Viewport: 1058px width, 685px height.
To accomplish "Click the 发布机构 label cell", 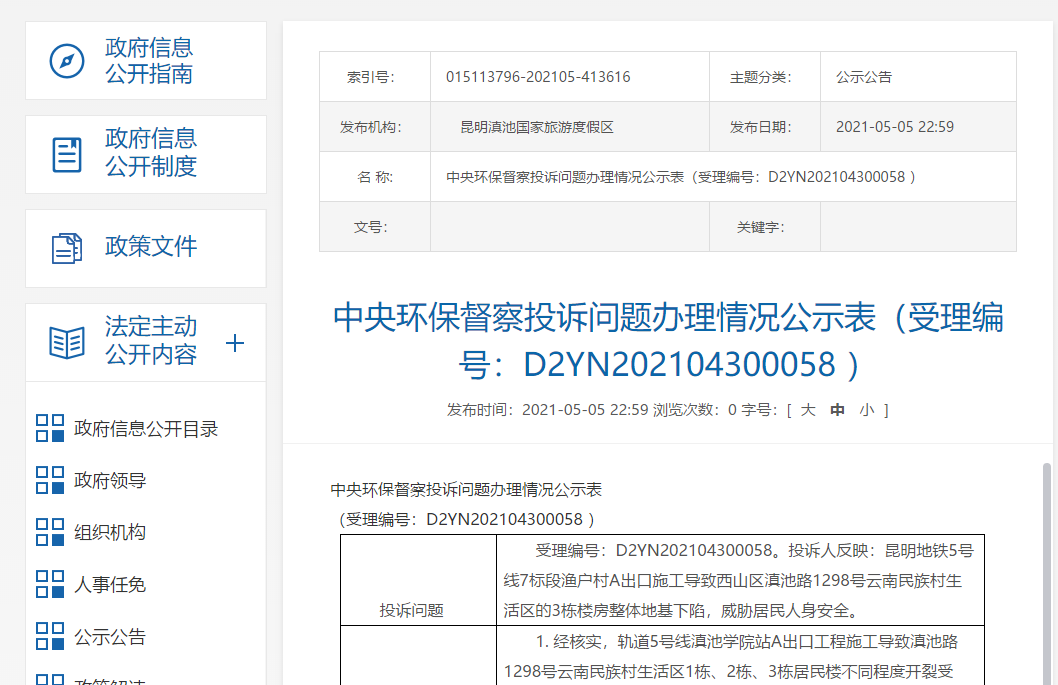I will click(x=375, y=127).
